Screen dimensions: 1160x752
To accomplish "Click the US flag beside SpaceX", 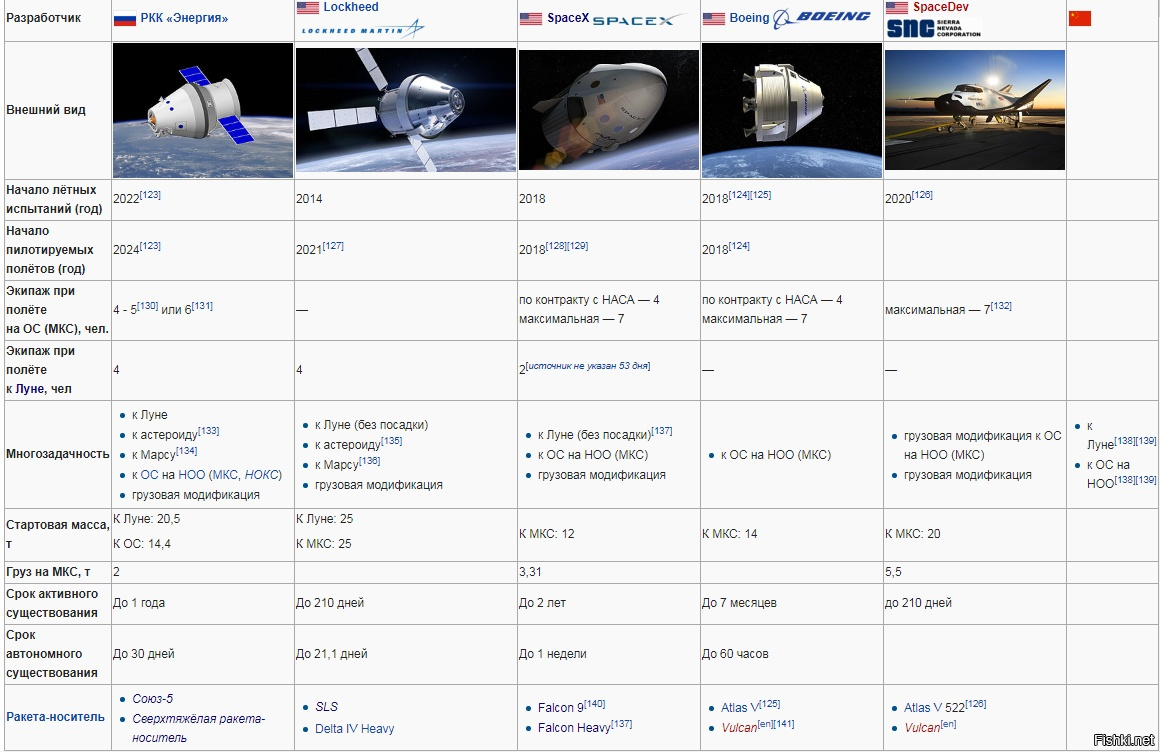I will coord(530,19).
